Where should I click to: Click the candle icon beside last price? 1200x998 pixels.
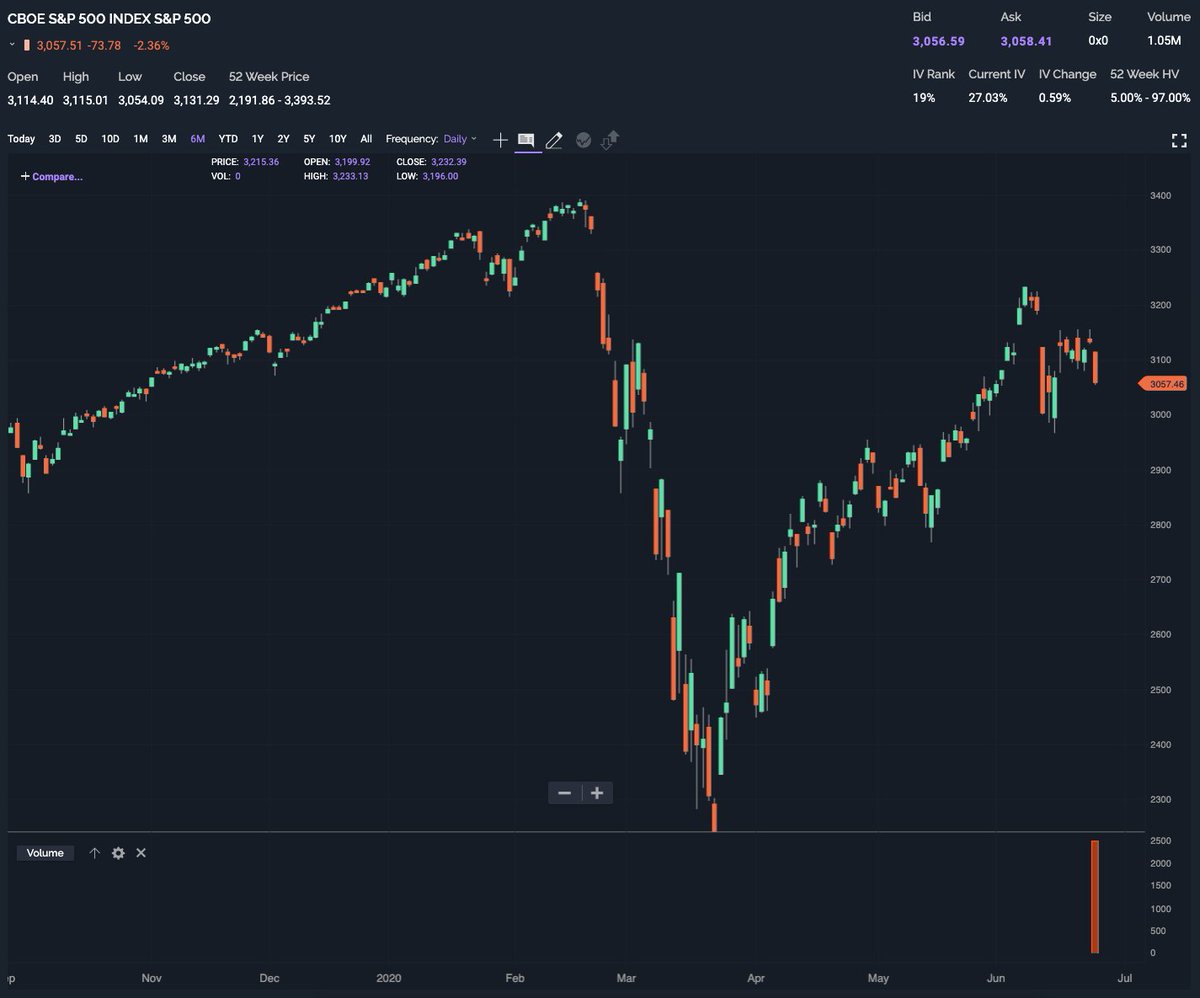tap(27, 45)
